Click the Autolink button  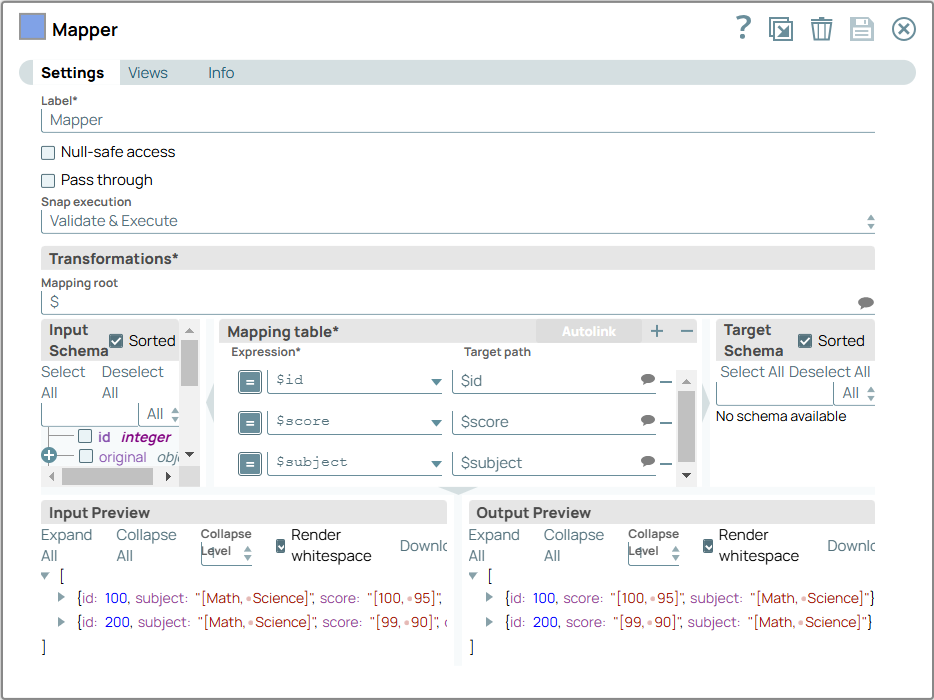tap(588, 331)
